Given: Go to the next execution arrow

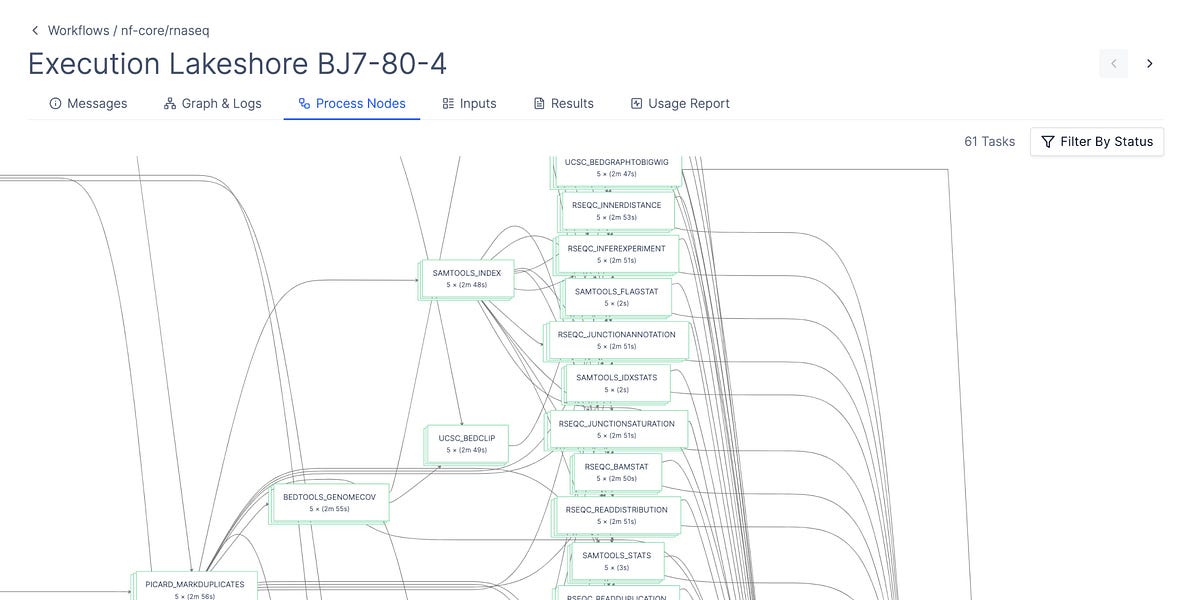Looking at the screenshot, I should point(1150,63).
